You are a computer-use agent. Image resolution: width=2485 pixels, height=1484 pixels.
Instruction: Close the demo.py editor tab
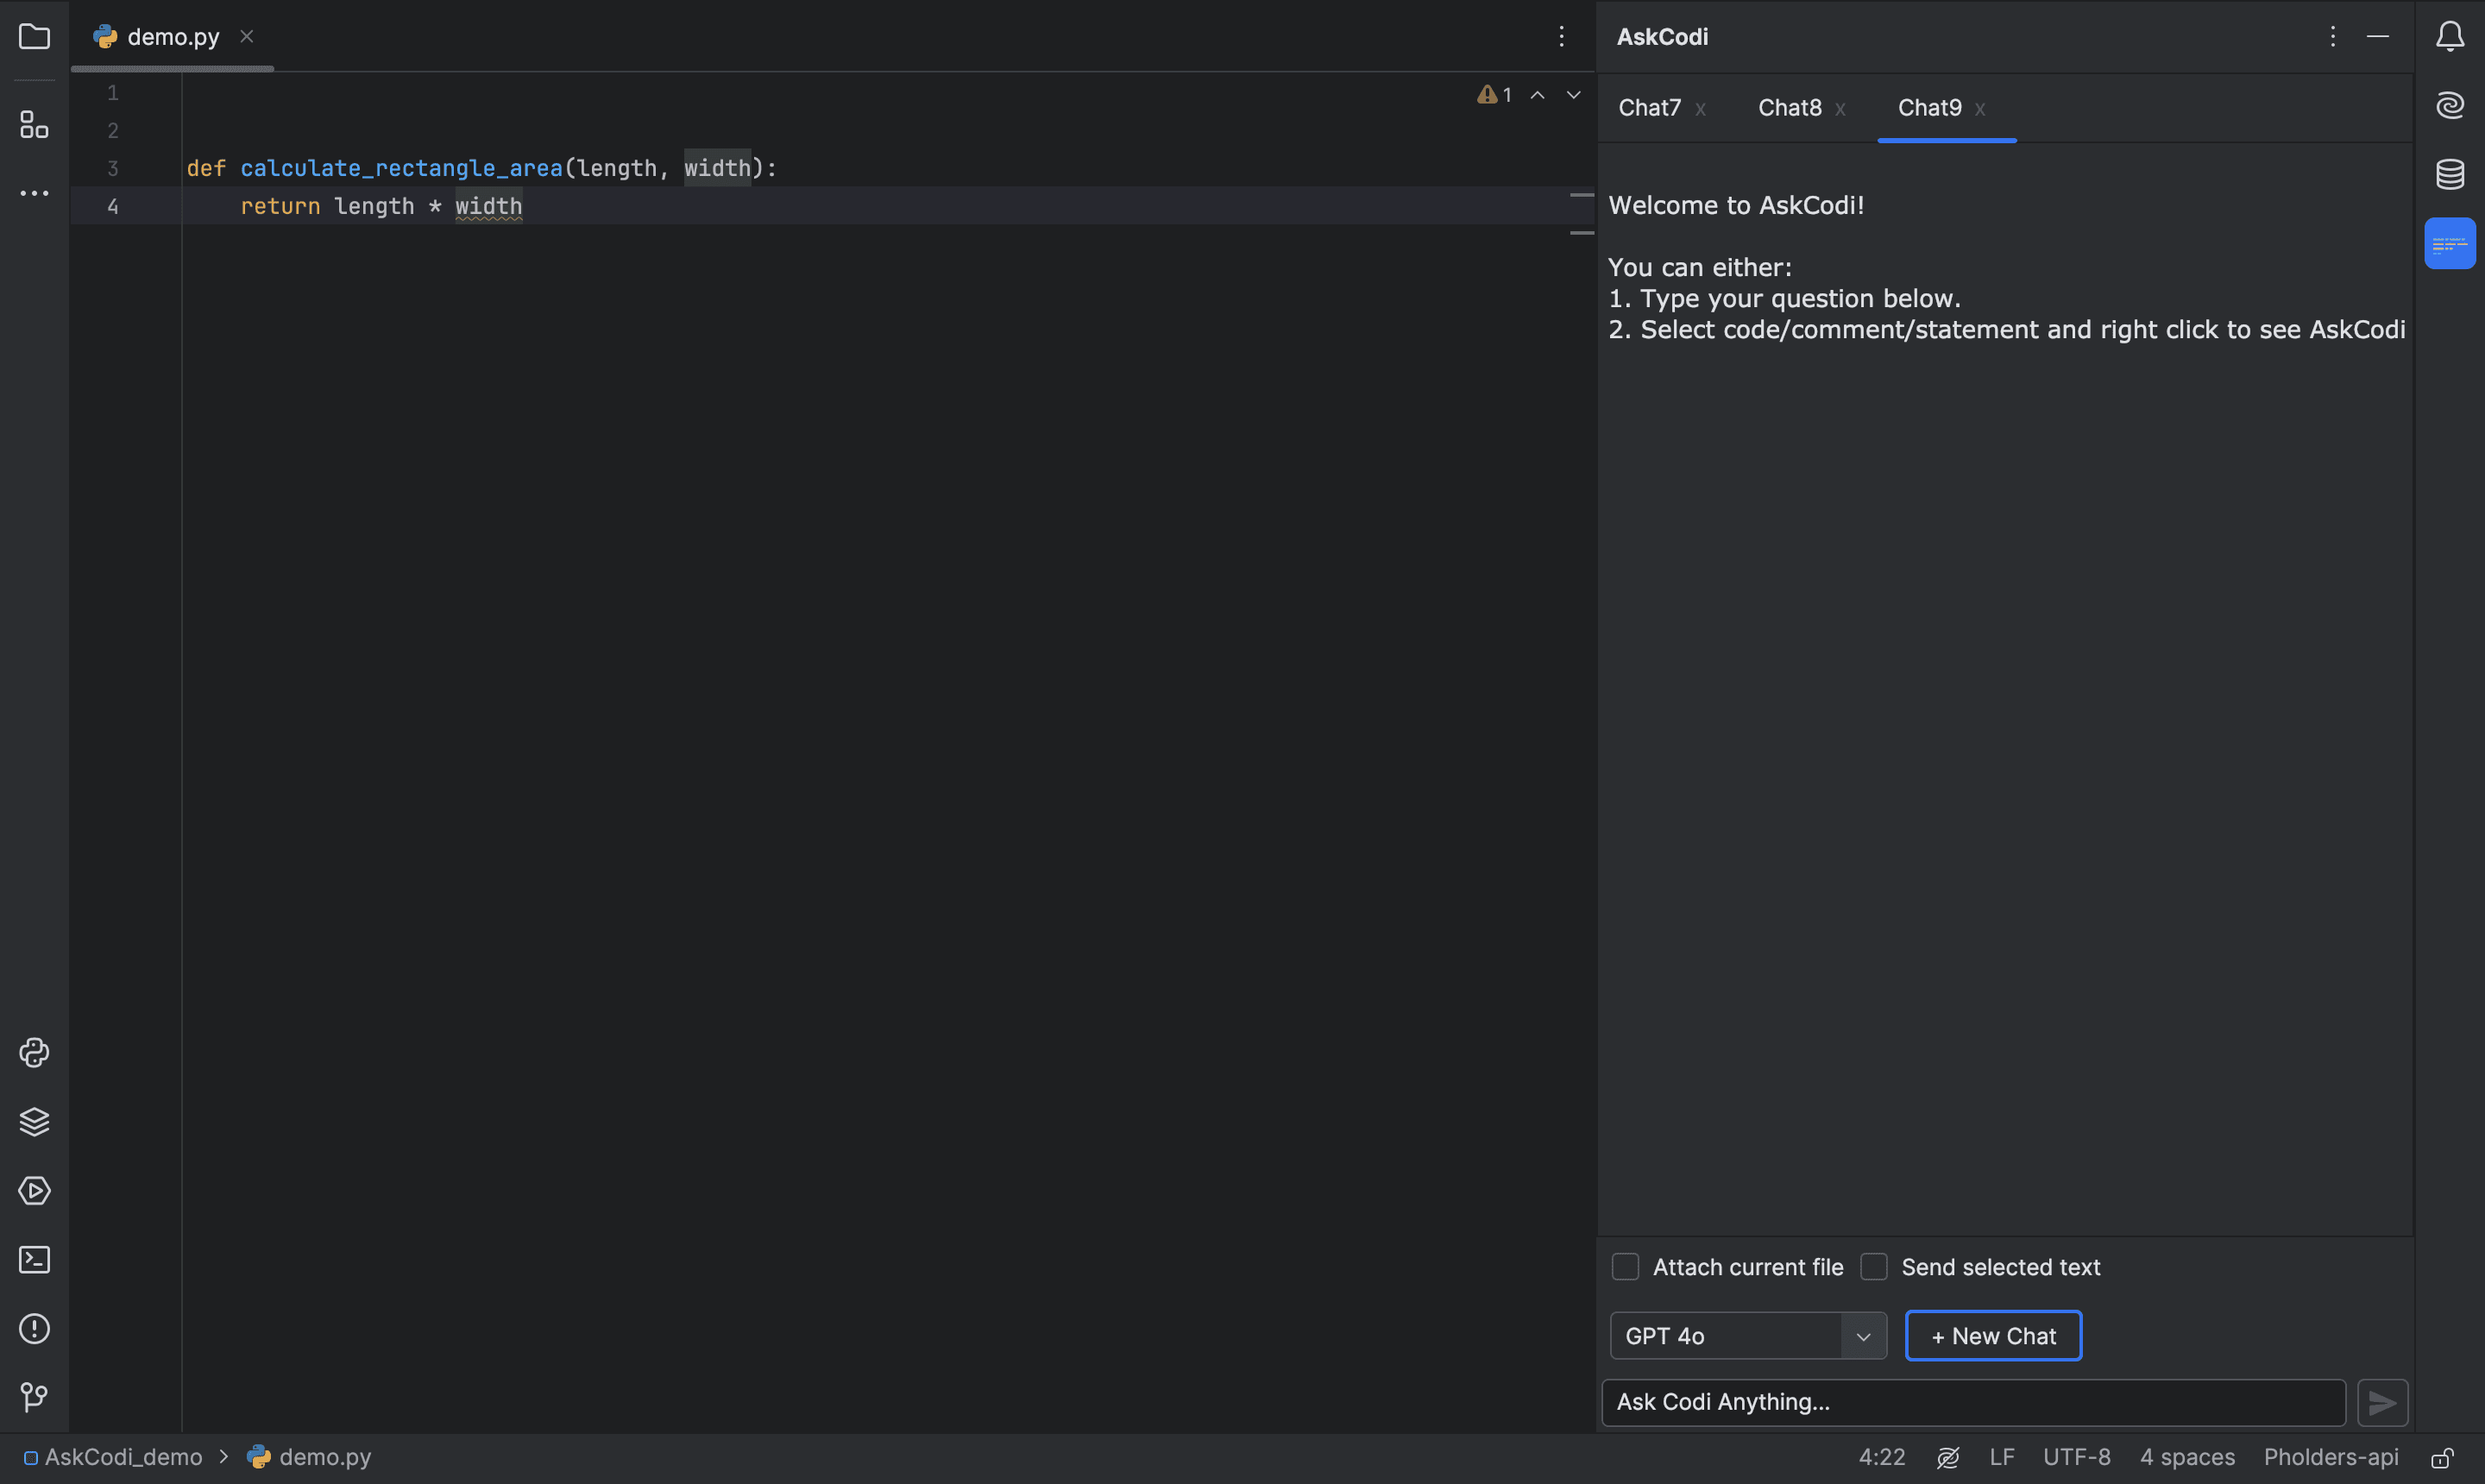[246, 37]
